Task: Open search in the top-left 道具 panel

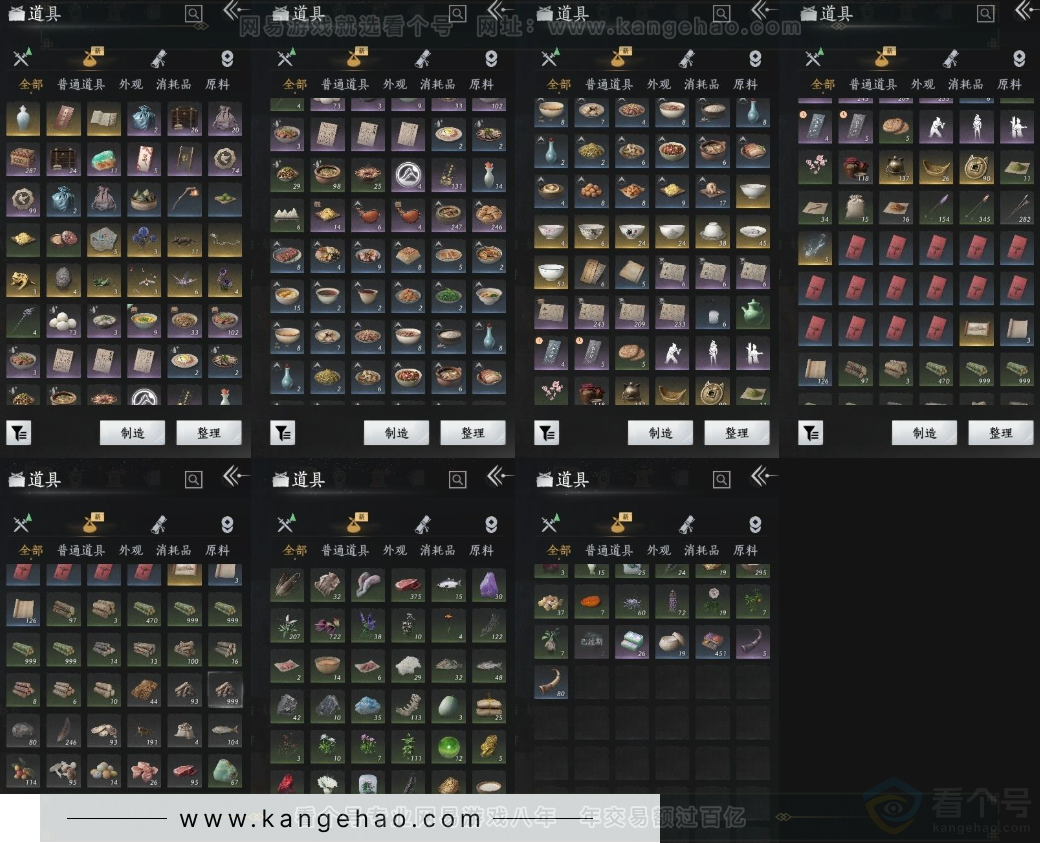Action: click(194, 14)
